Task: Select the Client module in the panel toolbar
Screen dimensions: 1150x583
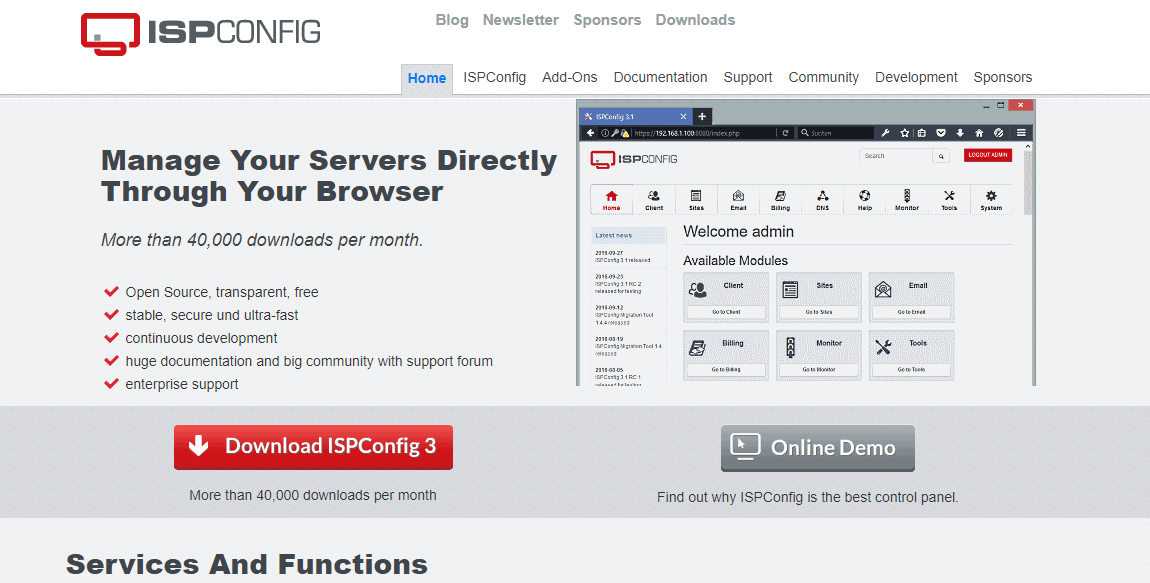Action: pyautogui.click(x=653, y=200)
